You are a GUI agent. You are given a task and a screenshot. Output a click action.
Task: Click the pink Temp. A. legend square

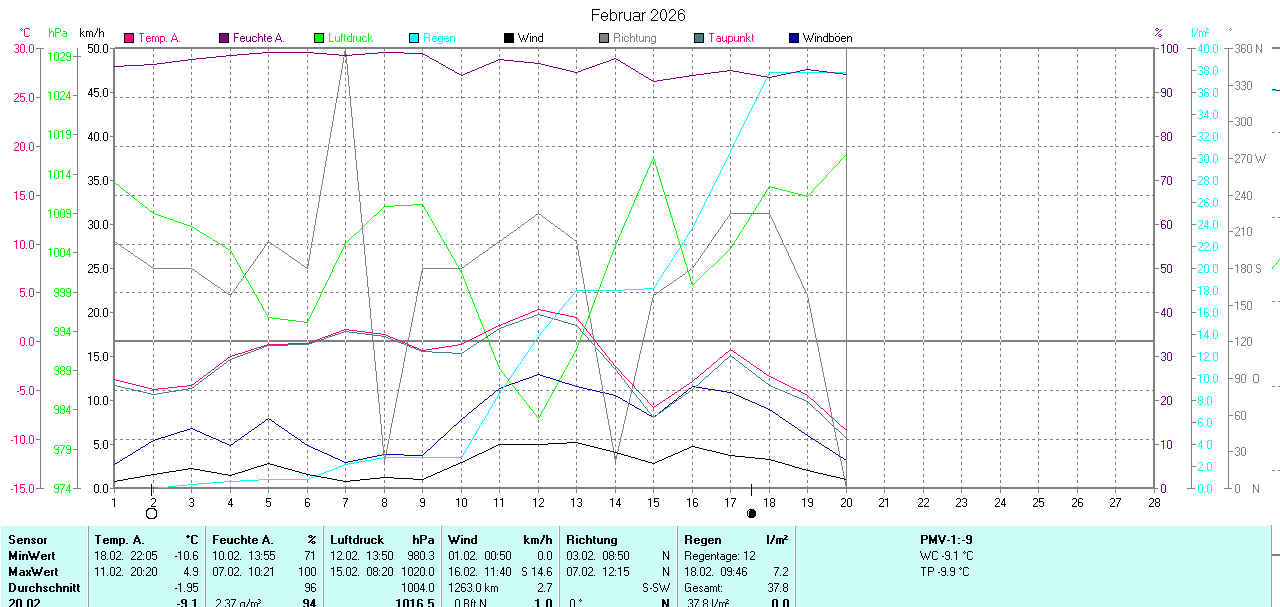(x=129, y=38)
